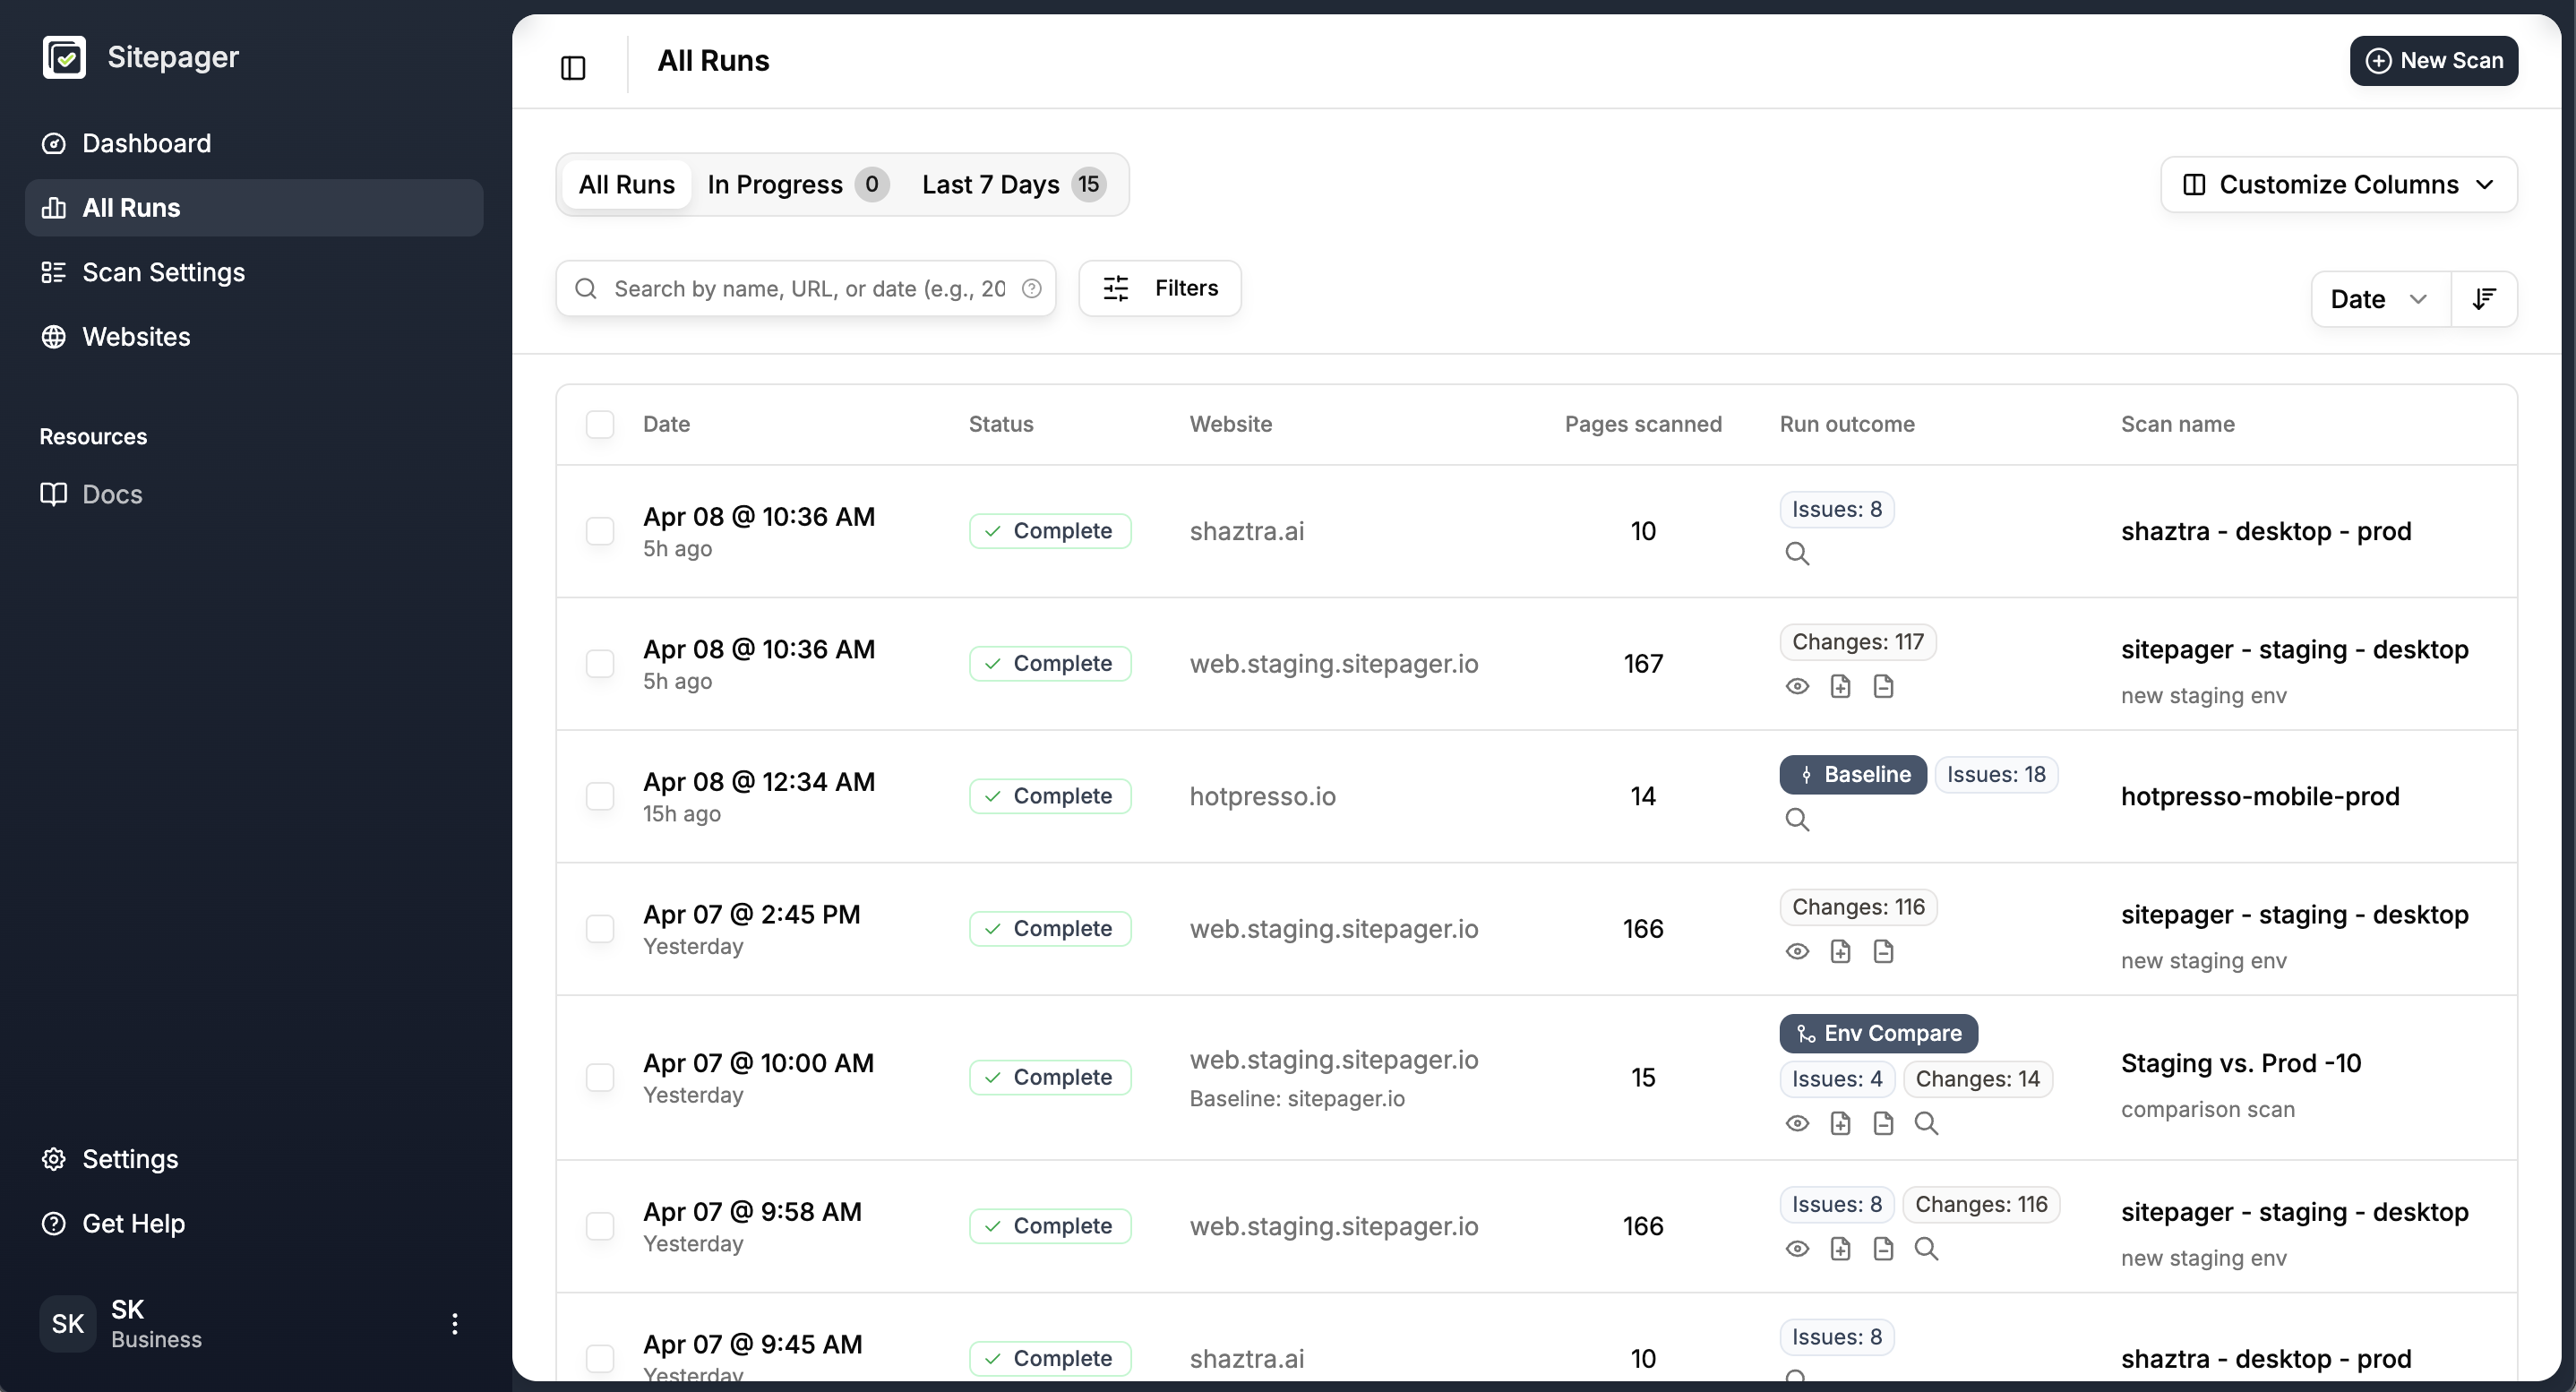Select the checkbox on the Staging vs. Prod -10 row

pos(600,1077)
